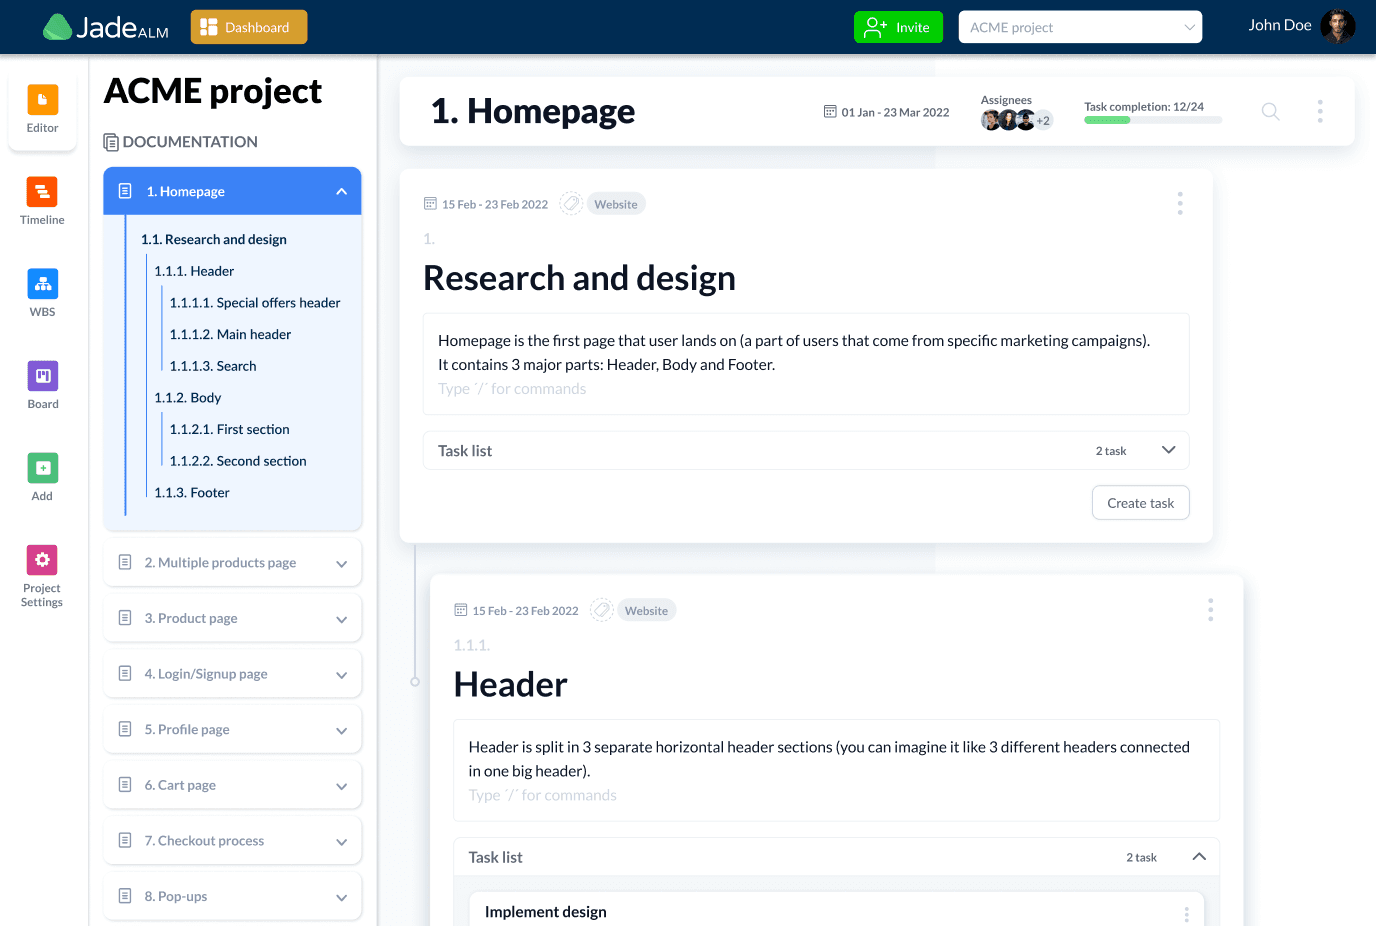
Task: Select 1.1.1.2. Main header in tree
Action: click(230, 335)
